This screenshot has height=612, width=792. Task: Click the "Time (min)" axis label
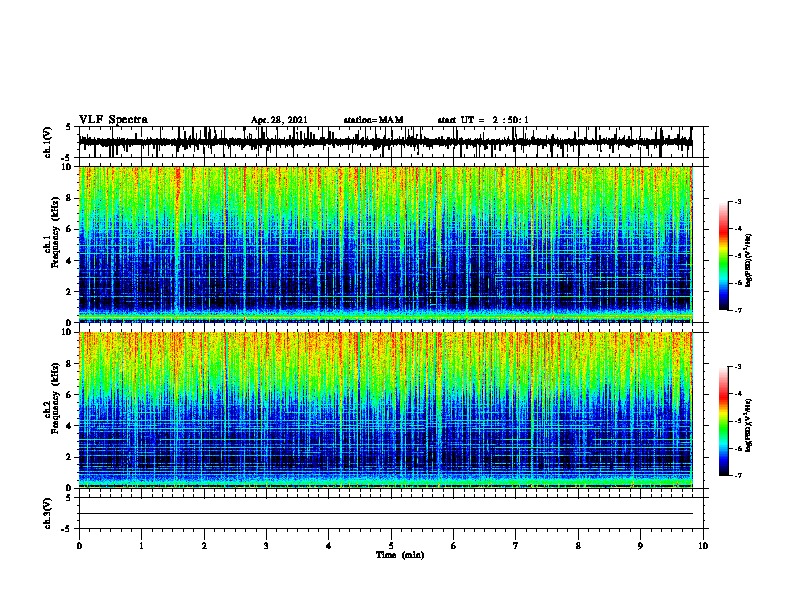400,555
